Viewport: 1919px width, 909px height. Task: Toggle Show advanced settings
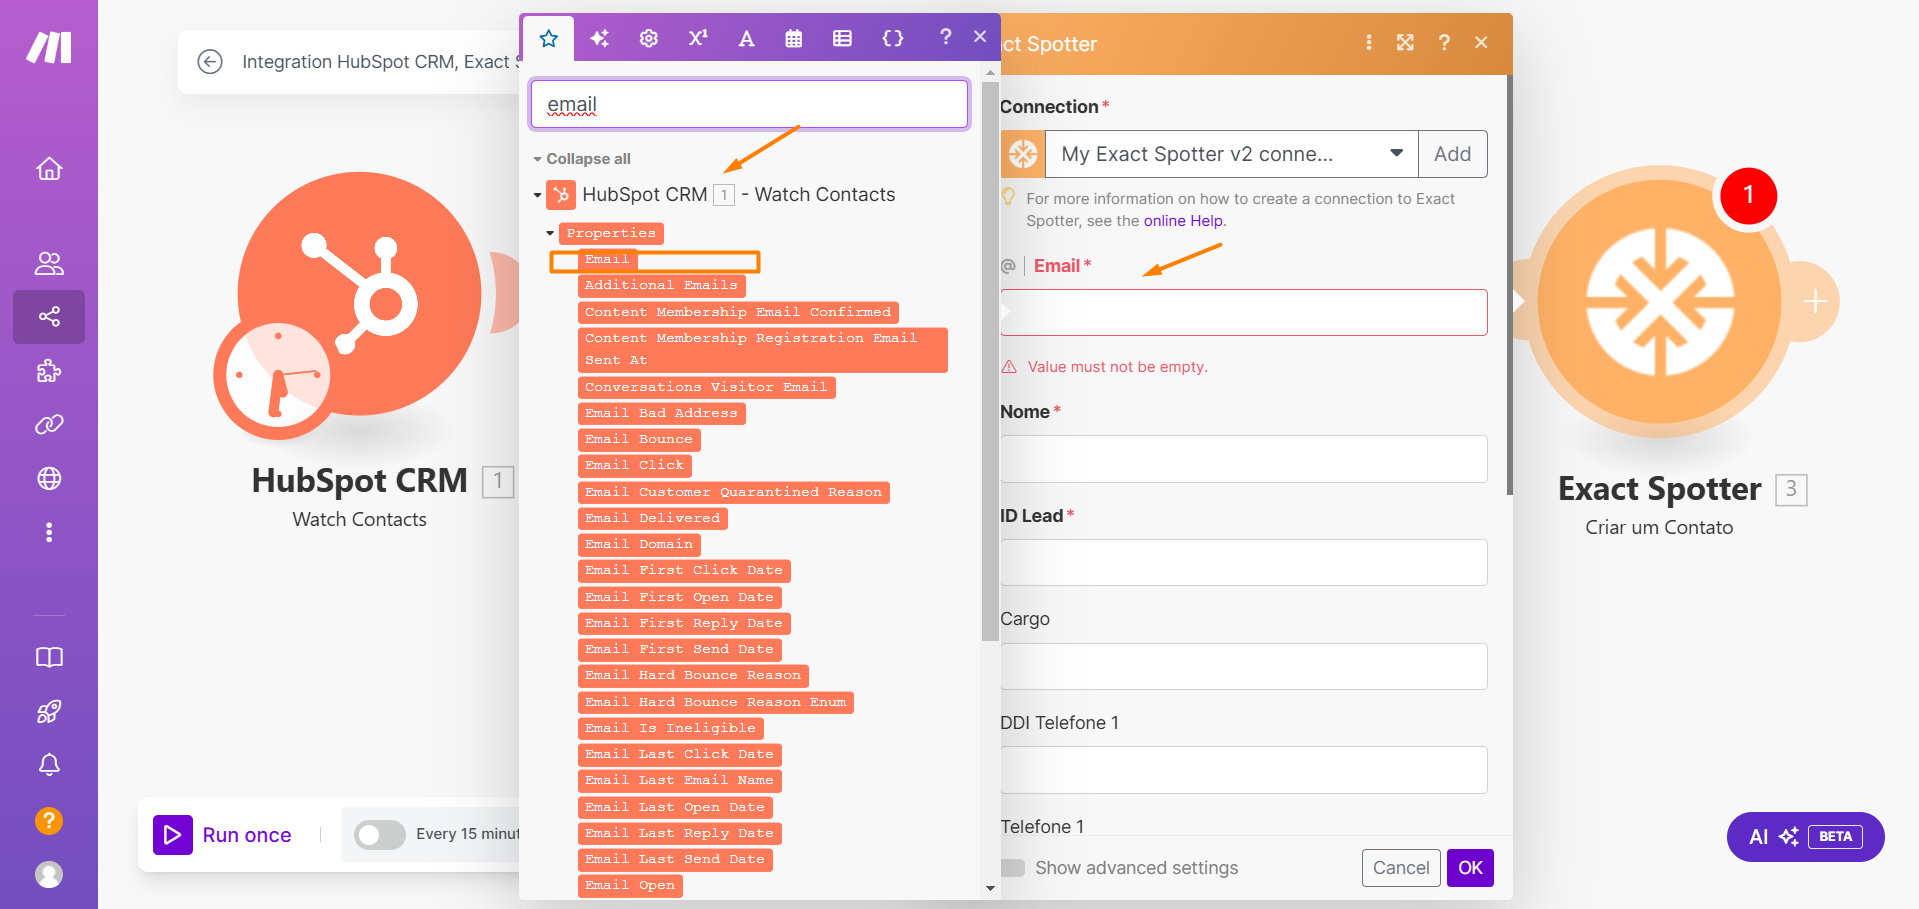[x=1013, y=868]
